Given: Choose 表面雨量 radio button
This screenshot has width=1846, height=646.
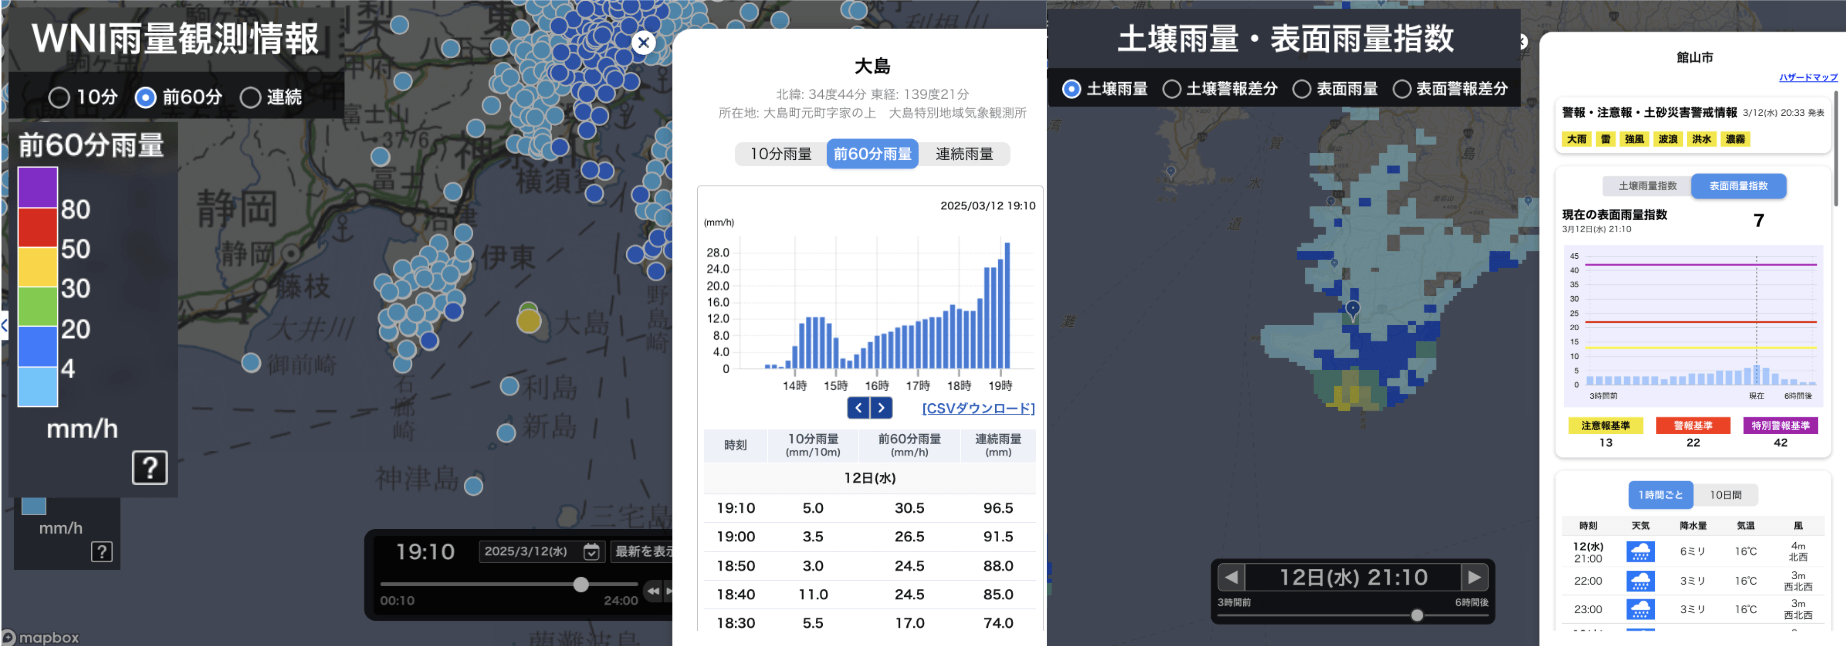Looking at the screenshot, I should click(x=1302, y=89).
